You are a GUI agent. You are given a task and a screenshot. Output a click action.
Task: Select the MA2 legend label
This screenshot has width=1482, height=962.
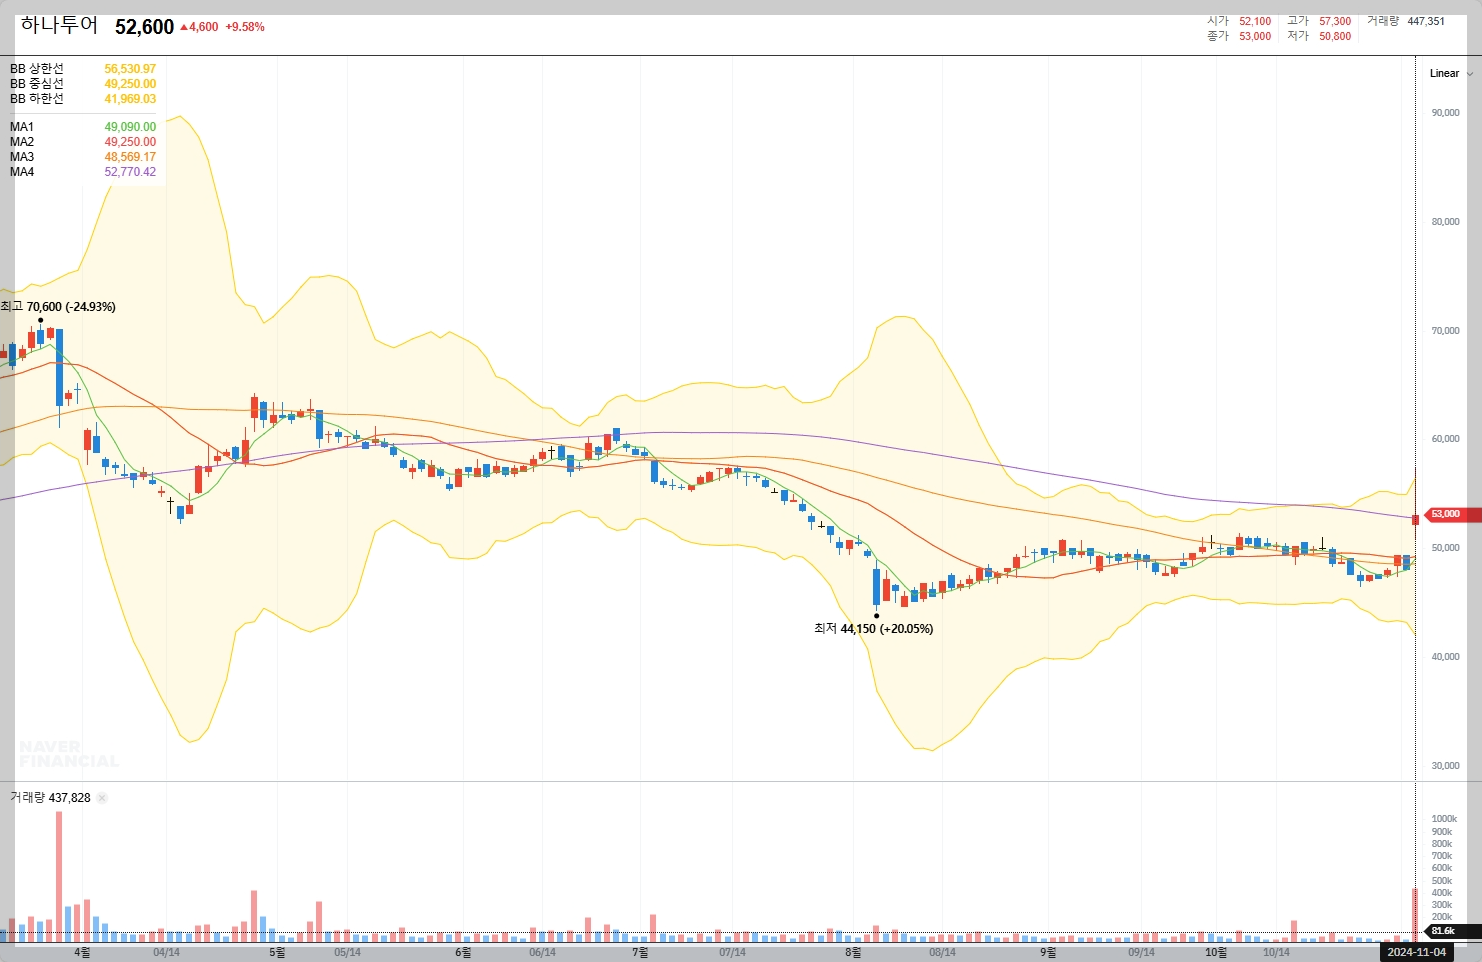pos(22,142)
